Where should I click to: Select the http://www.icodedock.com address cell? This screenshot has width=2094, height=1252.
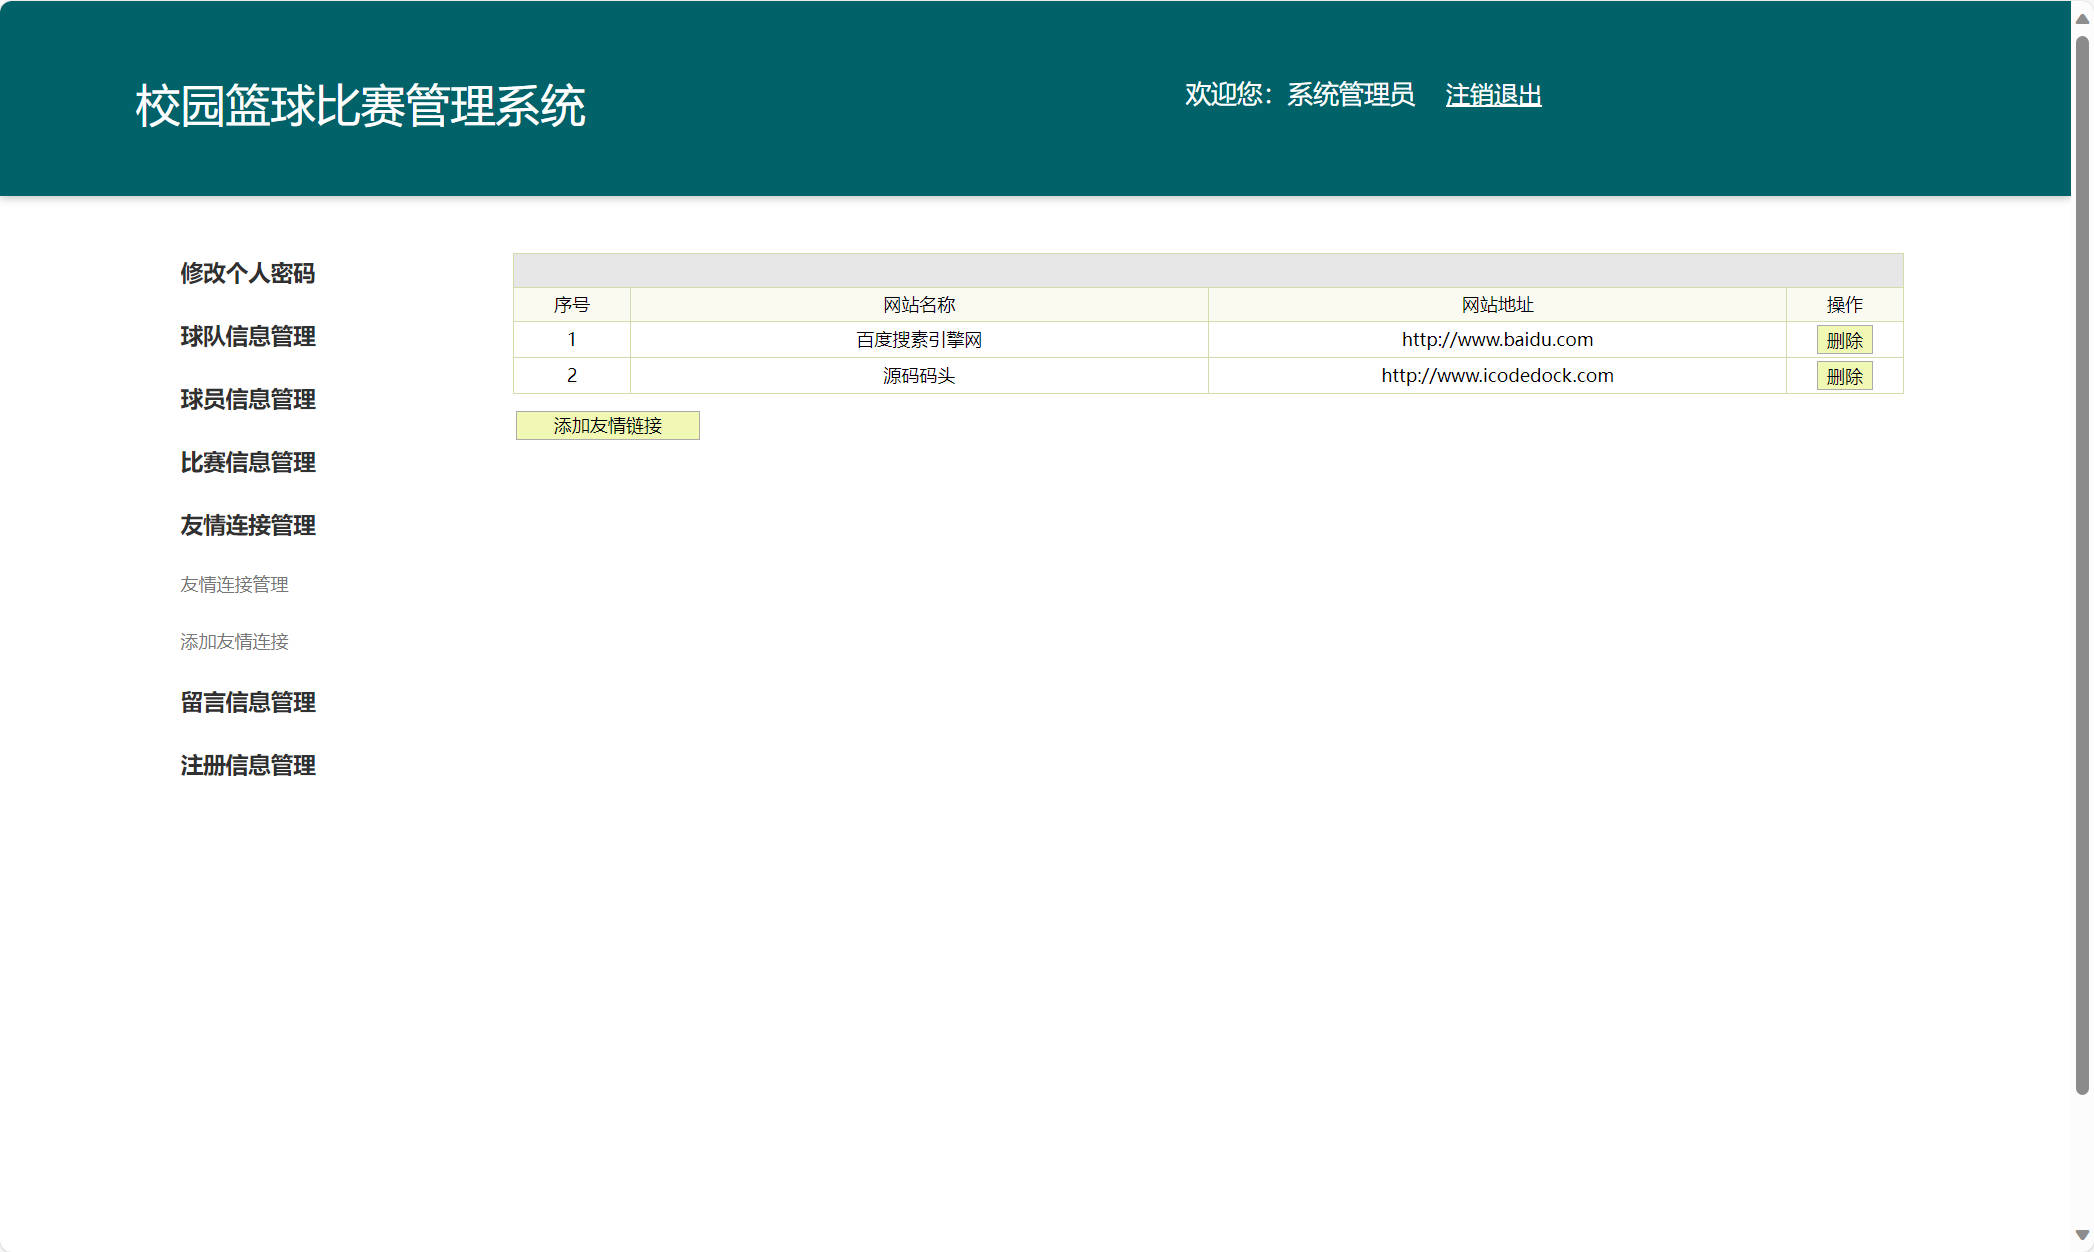point(1496,376)
